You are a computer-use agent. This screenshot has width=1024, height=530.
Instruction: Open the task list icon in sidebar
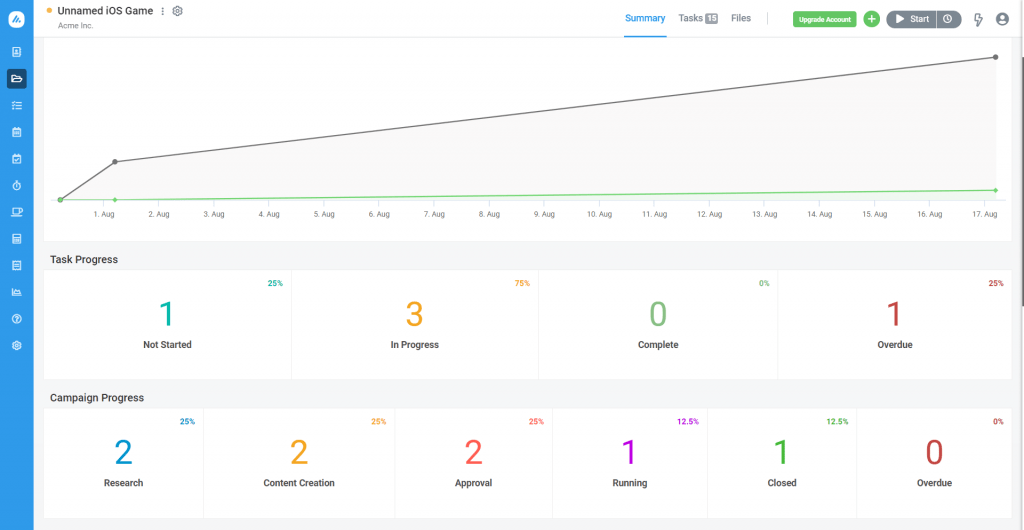pos(16,105)
